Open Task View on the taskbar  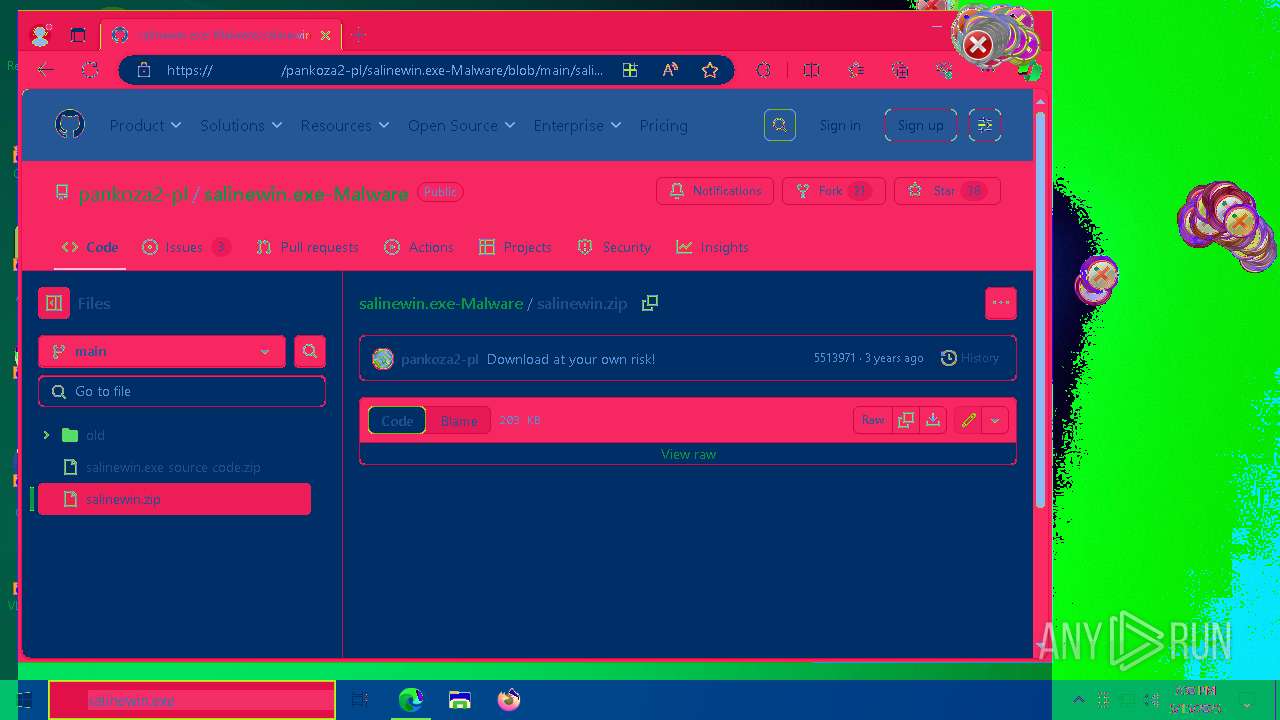[x=360, y=700]
